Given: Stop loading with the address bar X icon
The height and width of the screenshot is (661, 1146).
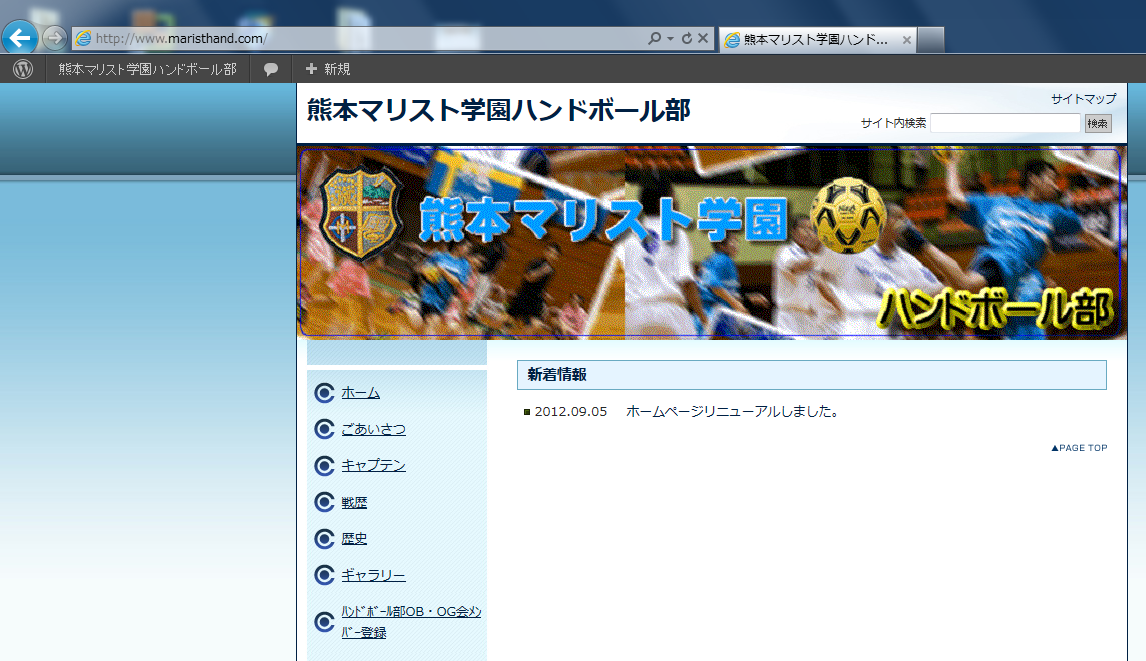Looking at the screenshot, I should click(702, 38).
